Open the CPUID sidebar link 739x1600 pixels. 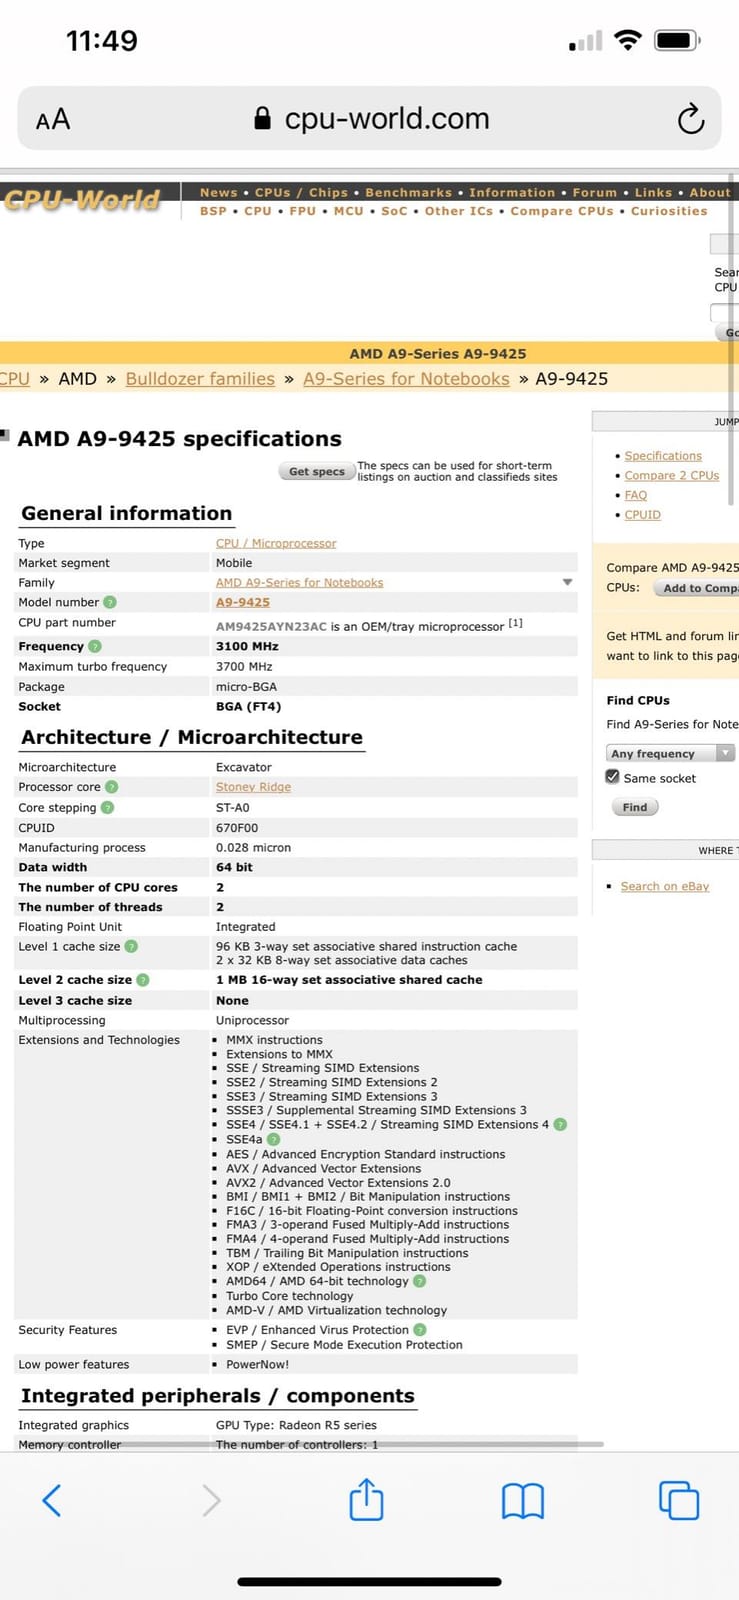[x=643, y=514]
